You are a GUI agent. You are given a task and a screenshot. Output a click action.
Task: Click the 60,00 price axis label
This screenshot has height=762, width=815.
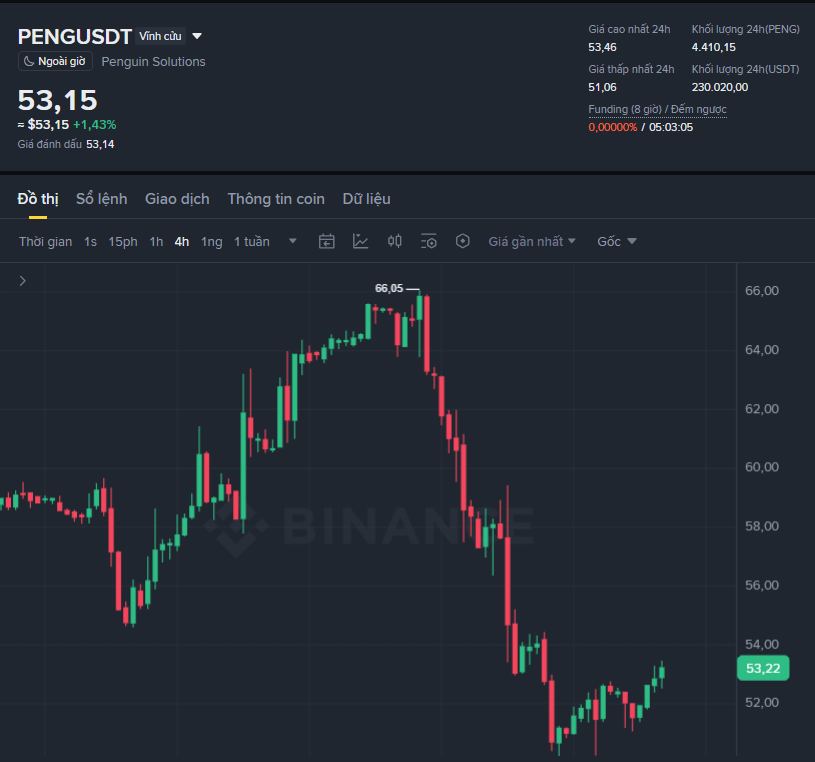click(762, 467)
